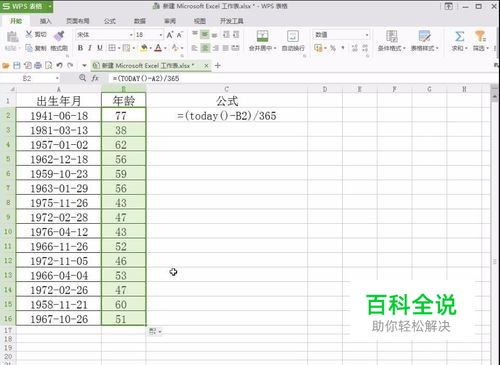The height and width of the screenshot is (365, 500).
Task: Open the borders dropdown arrow
Action: coord(119,48)
